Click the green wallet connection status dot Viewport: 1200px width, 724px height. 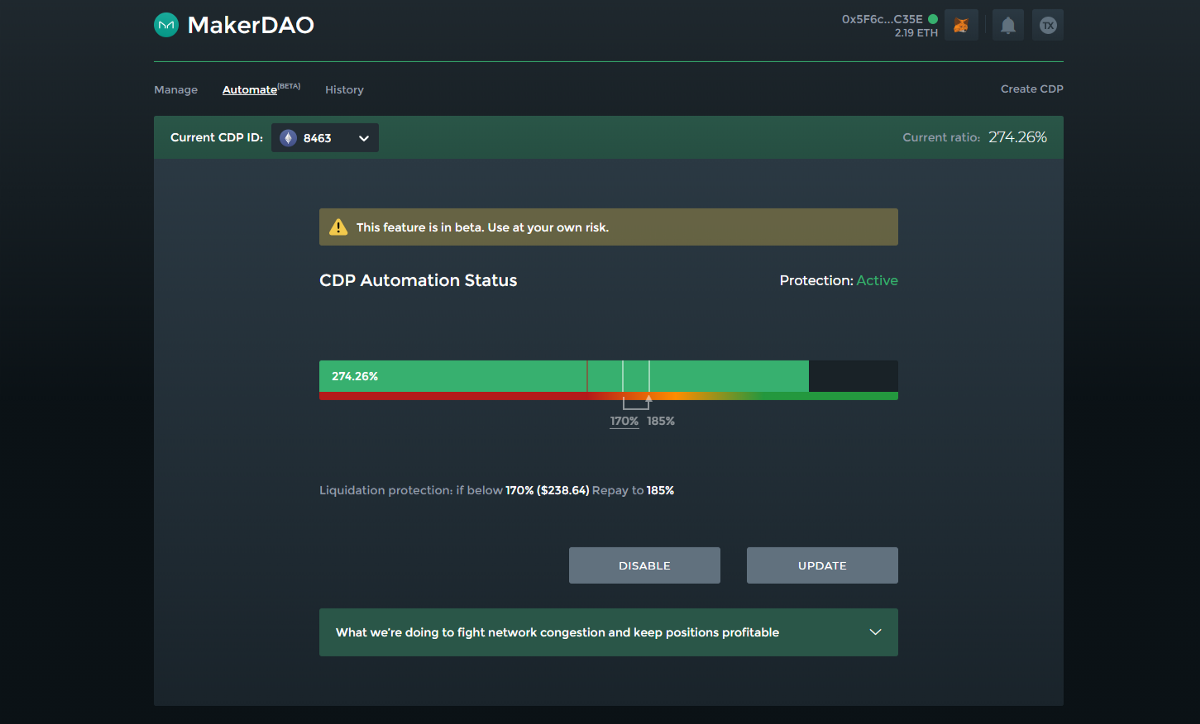933,19
